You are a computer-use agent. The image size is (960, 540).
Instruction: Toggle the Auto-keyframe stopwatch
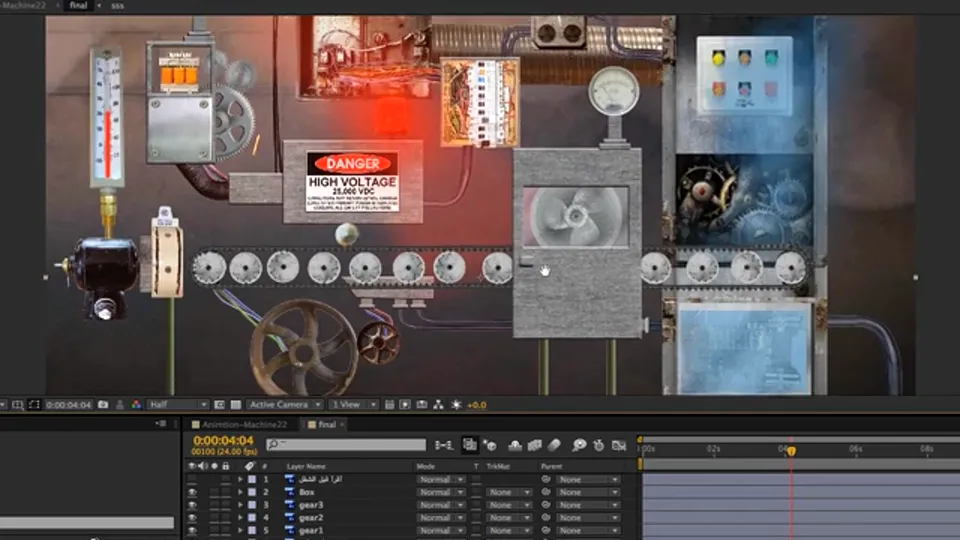(x=599, y=445)
